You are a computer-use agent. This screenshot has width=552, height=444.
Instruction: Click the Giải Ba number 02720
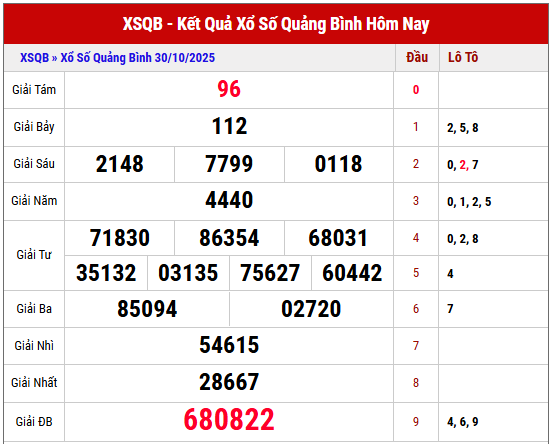311,309
